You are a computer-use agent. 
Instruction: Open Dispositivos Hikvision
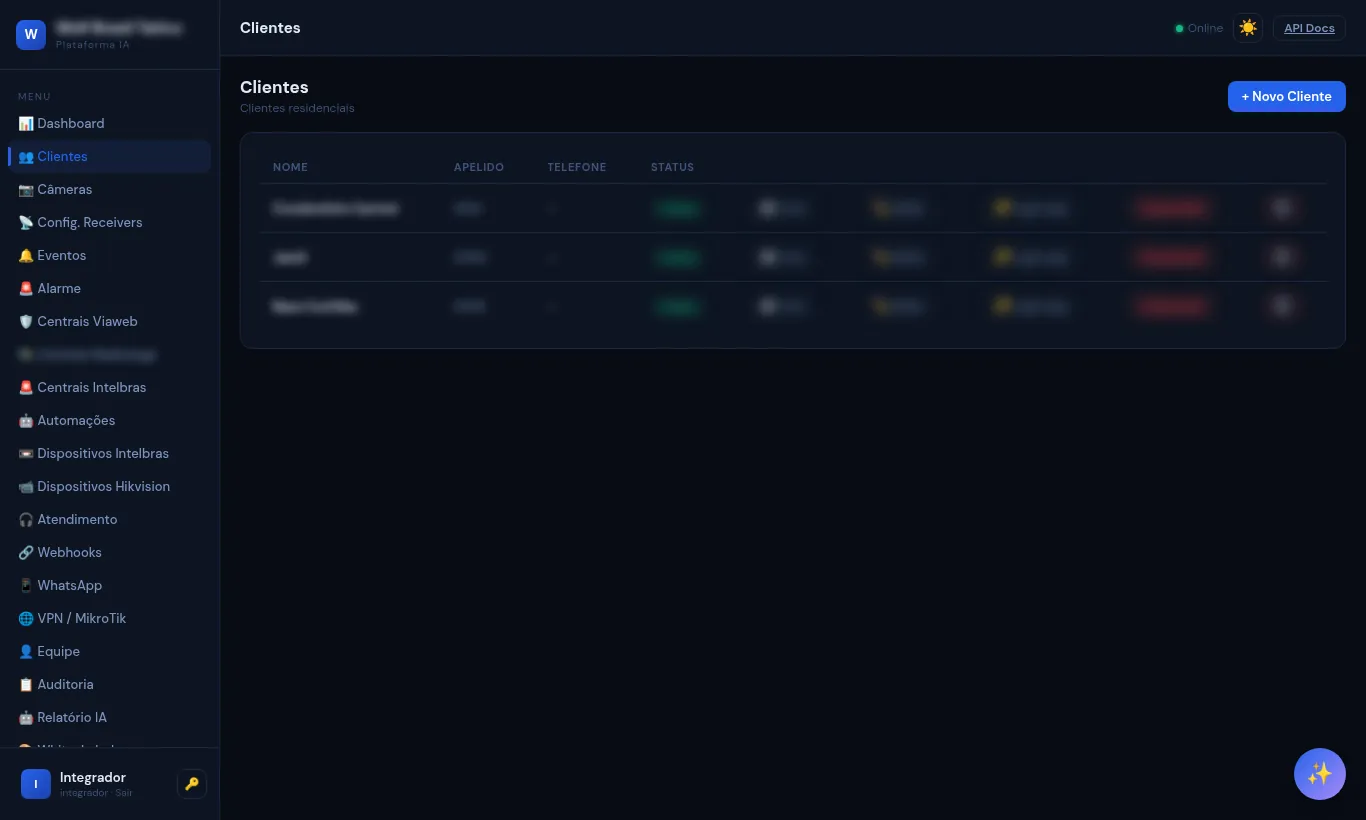pos(110,486)
